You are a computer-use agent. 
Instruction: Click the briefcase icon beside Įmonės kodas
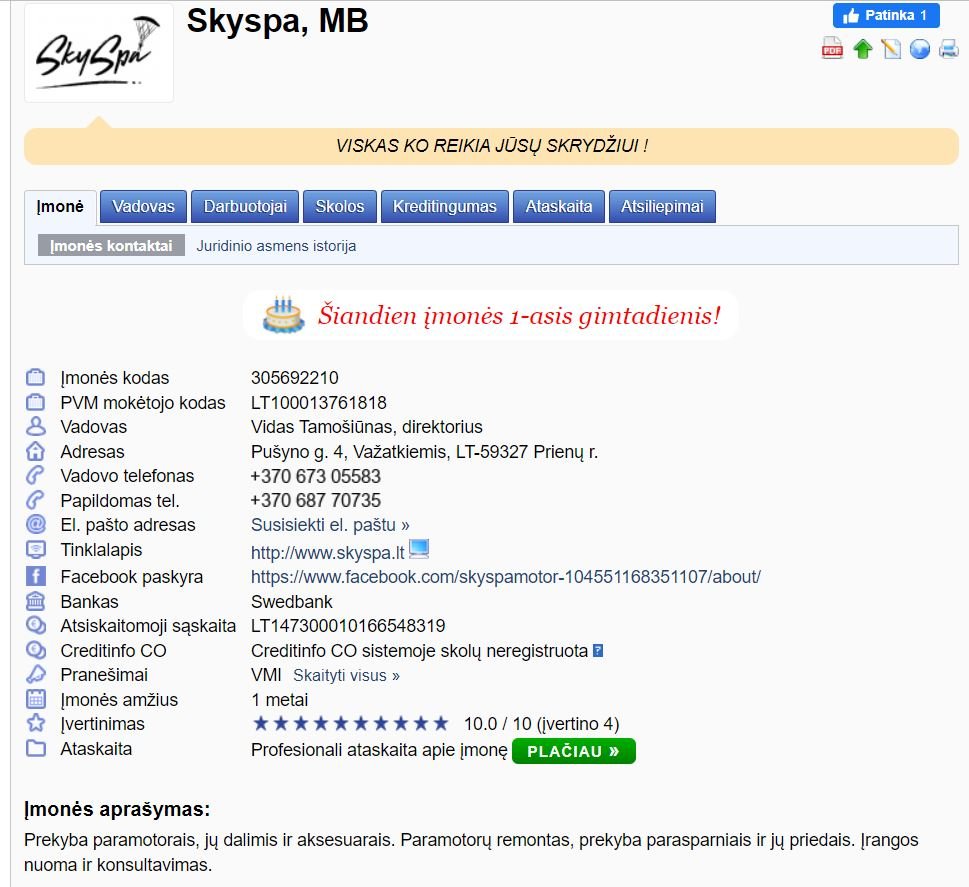click(36, 377)
